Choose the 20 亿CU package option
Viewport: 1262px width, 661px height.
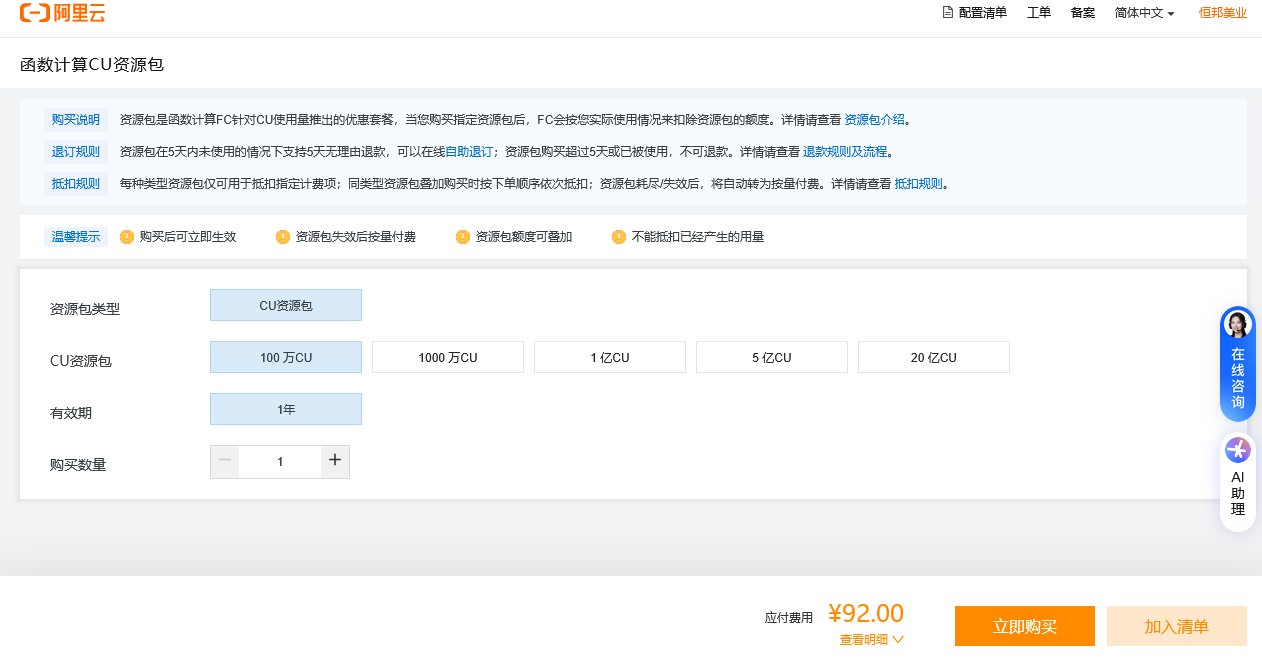tap(933, 357)
